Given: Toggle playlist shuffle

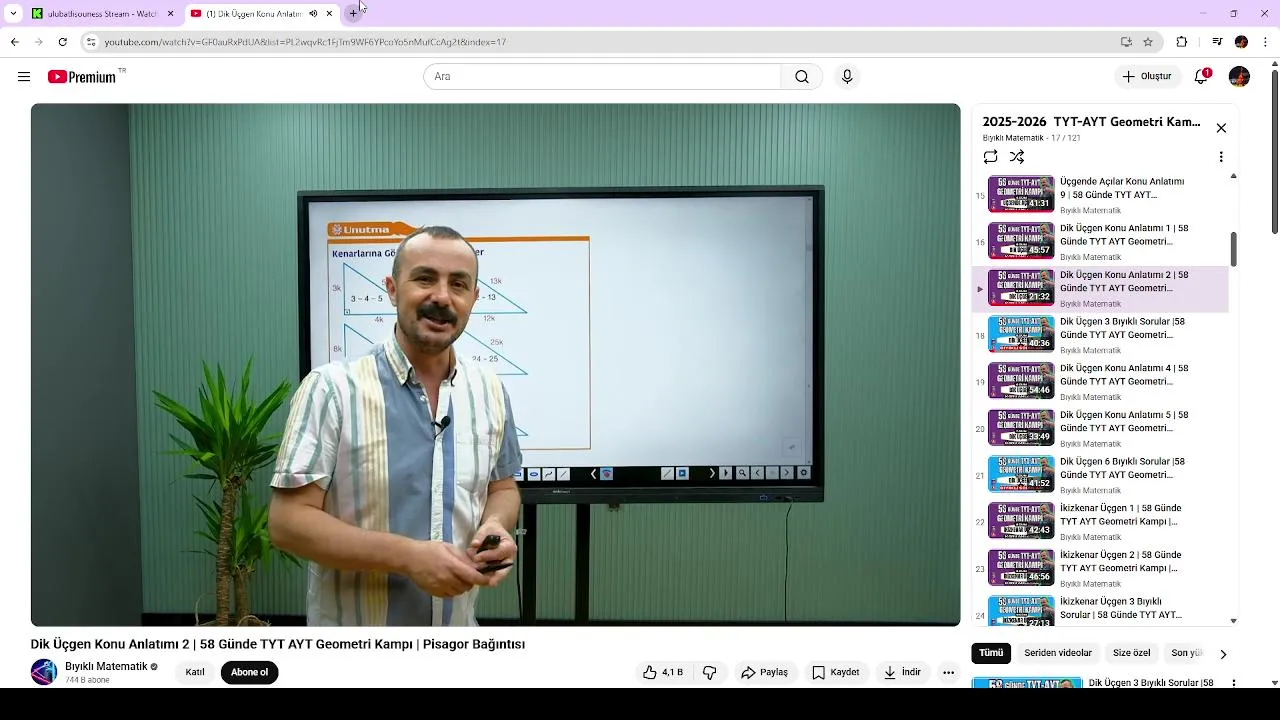Looking at the screenshot, I should point(1017,157).
